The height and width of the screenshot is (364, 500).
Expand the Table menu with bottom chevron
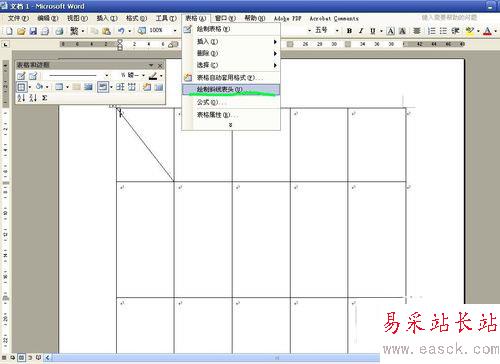(x=230, y=125)
